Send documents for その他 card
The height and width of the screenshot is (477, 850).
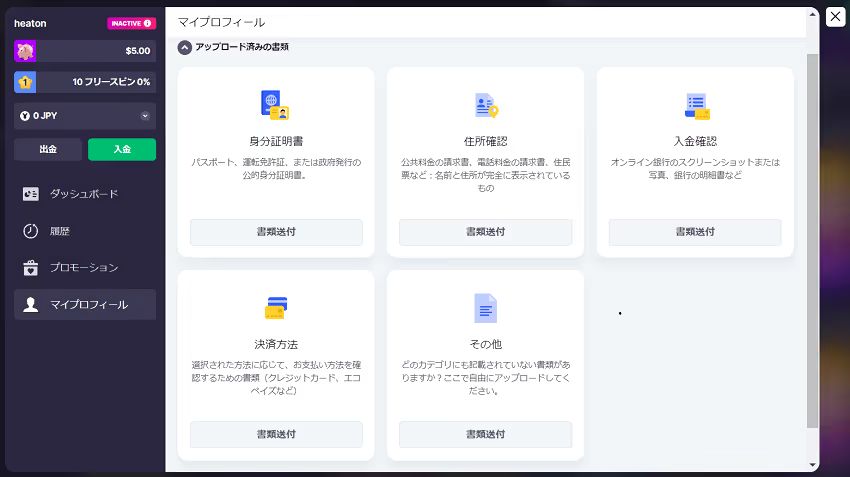(486, 434)
